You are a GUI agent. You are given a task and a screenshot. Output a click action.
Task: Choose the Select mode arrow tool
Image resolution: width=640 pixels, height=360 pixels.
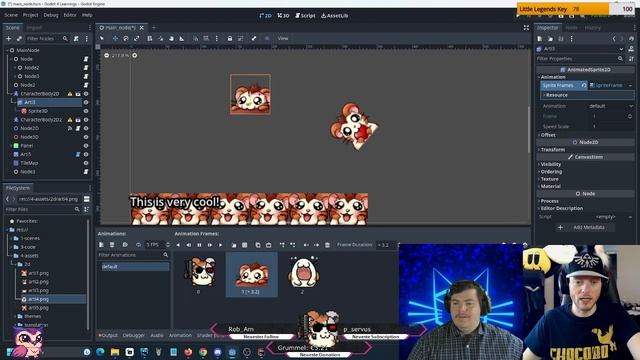pos(102,38)
